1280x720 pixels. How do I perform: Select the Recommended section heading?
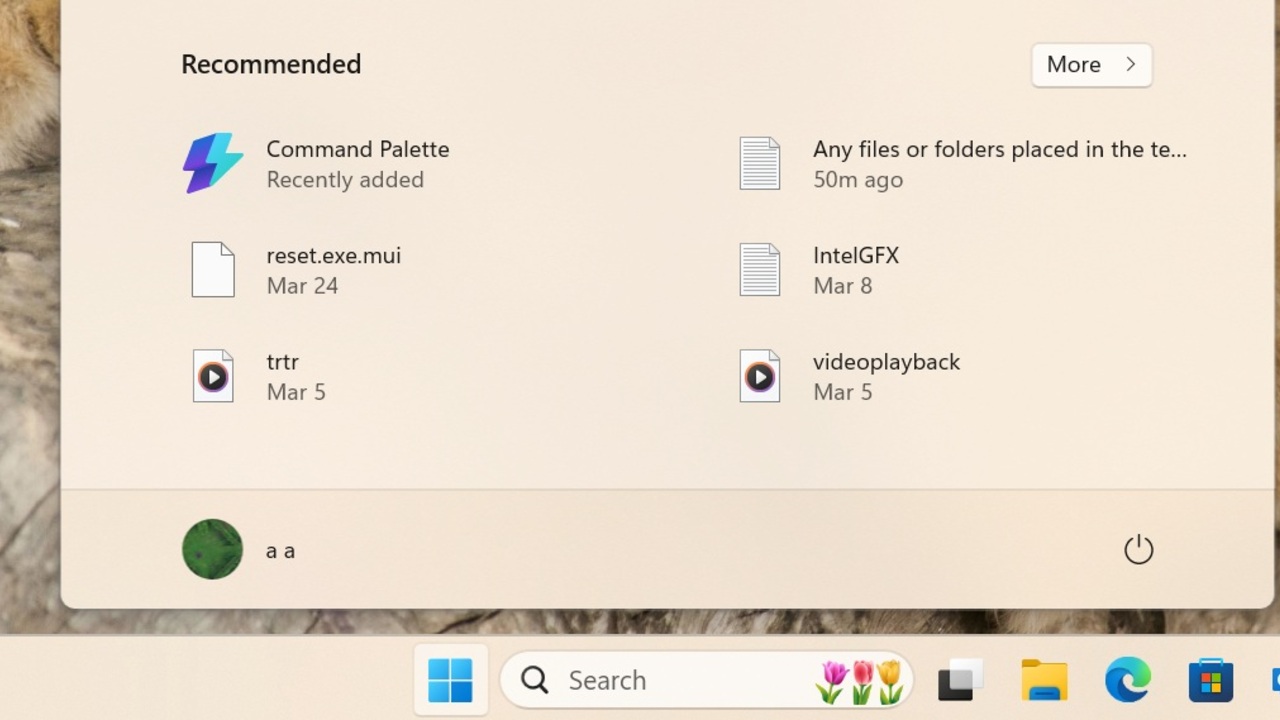click(270, 64)
